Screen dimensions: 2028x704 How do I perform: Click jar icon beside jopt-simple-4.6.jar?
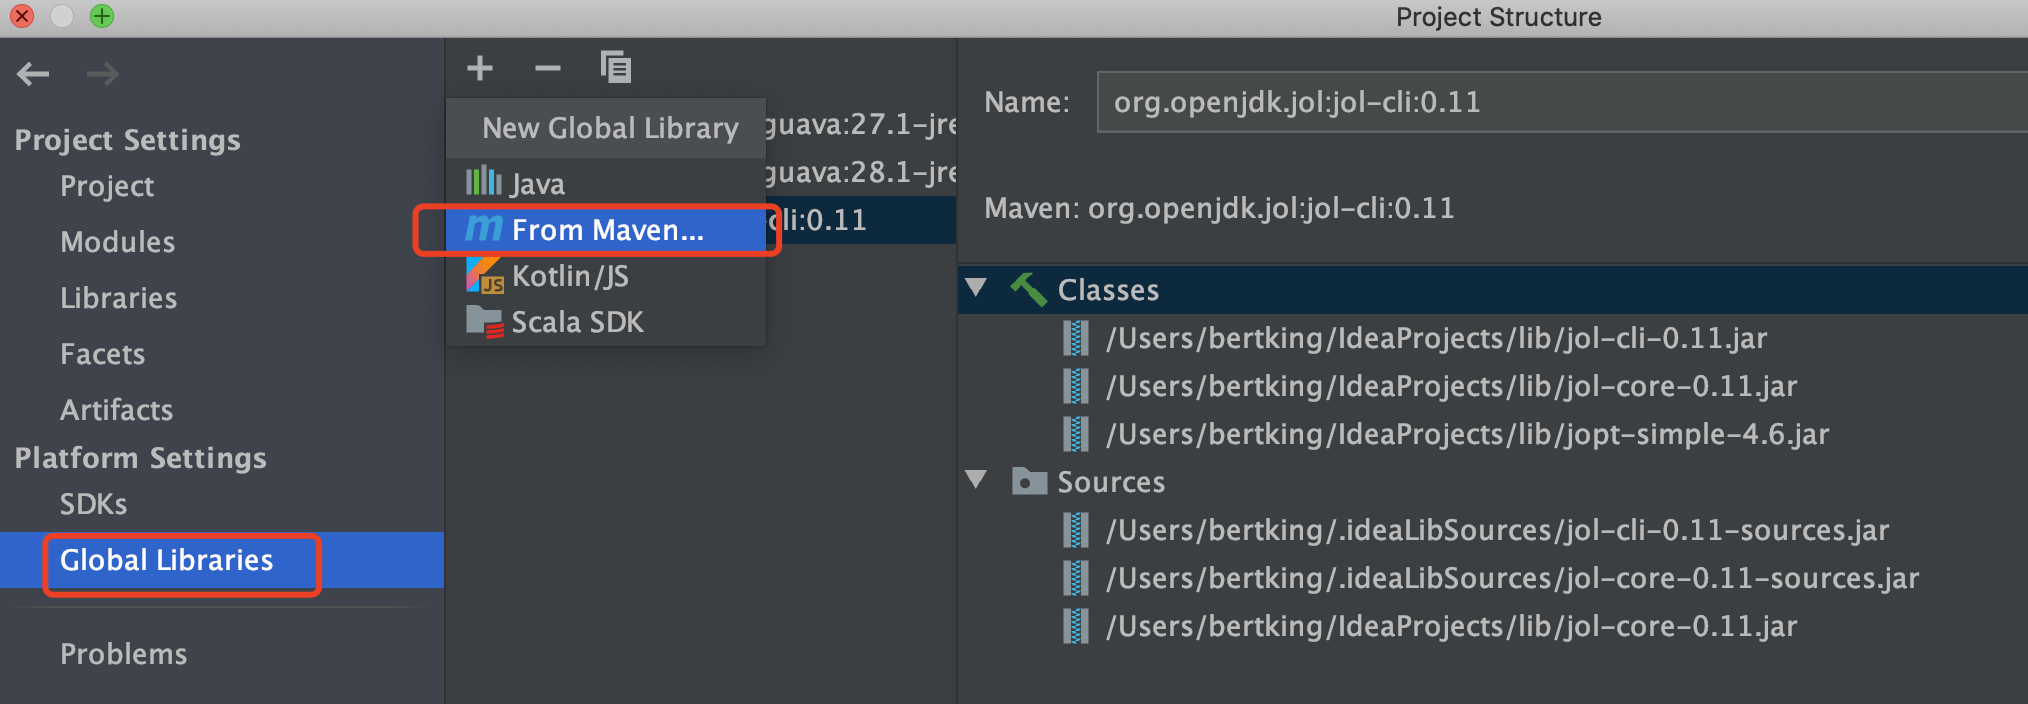click(1075, 434)
